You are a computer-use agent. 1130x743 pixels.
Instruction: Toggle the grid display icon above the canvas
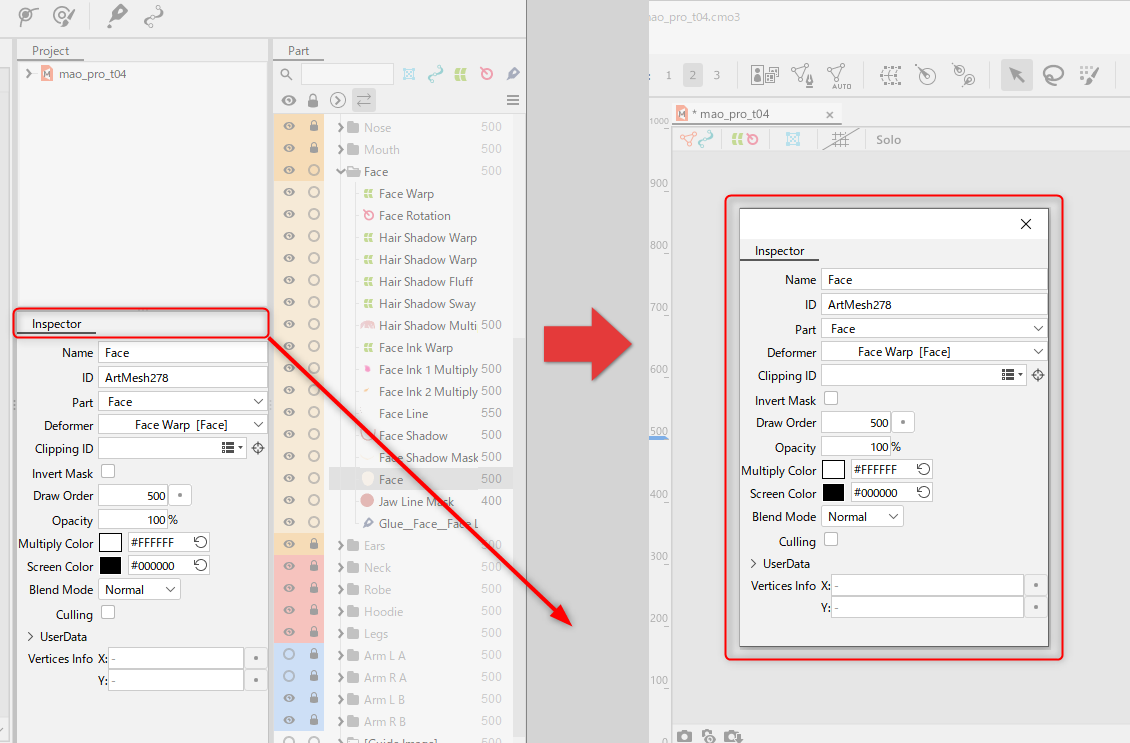(841, 139)
